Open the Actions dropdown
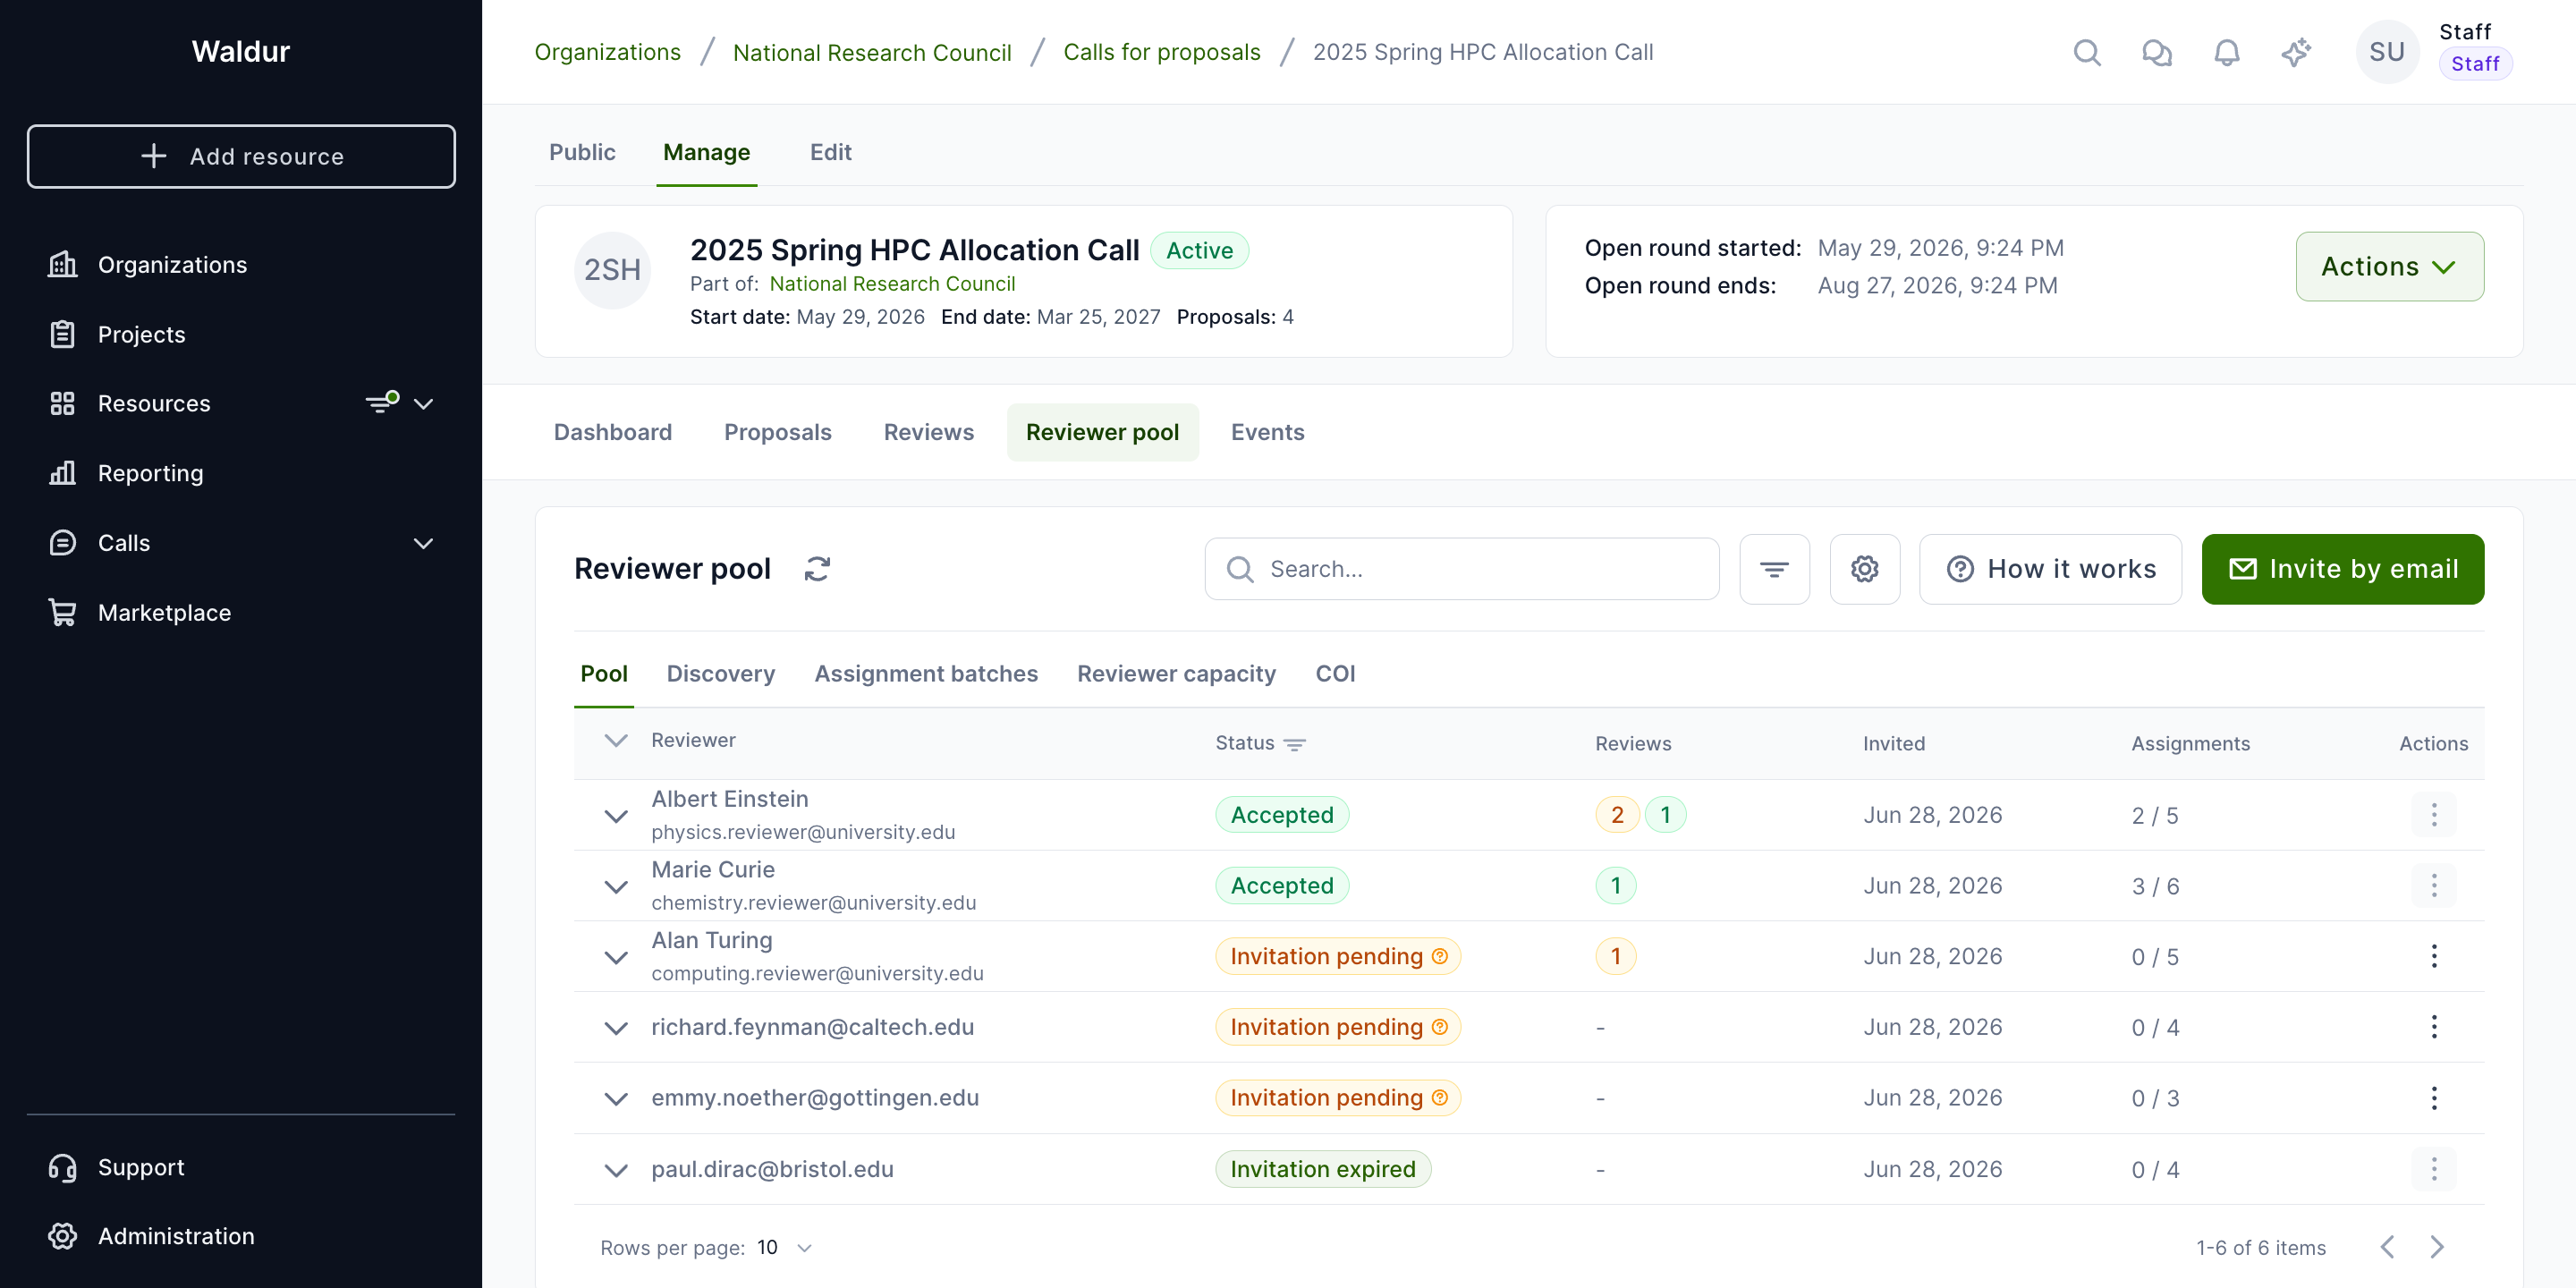The image size is (2576, 1288). pos(2389,267)
